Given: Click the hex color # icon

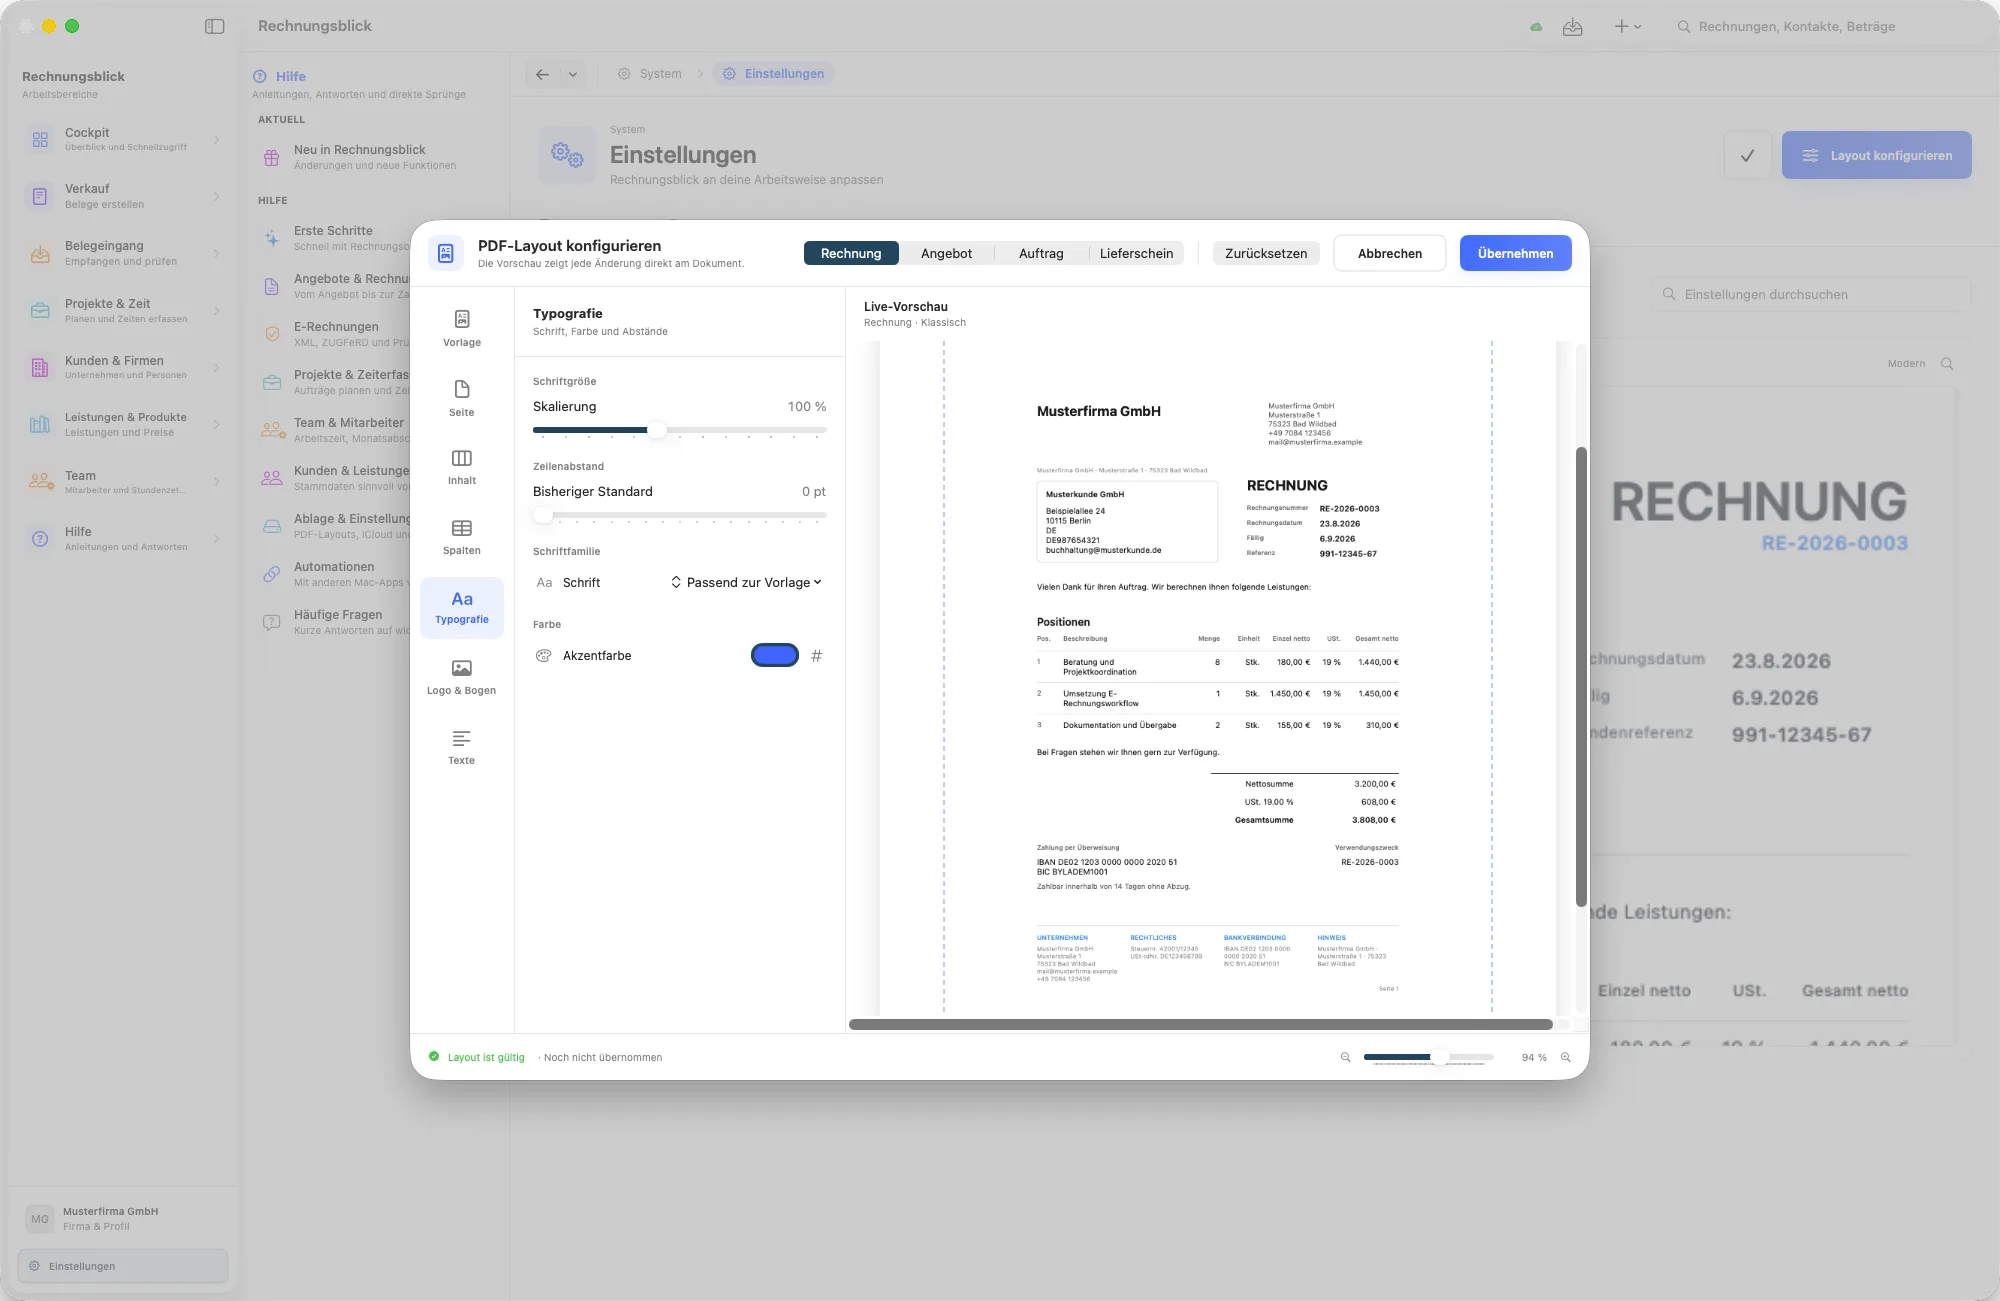Looking at the screenshot, I should 816,656.
